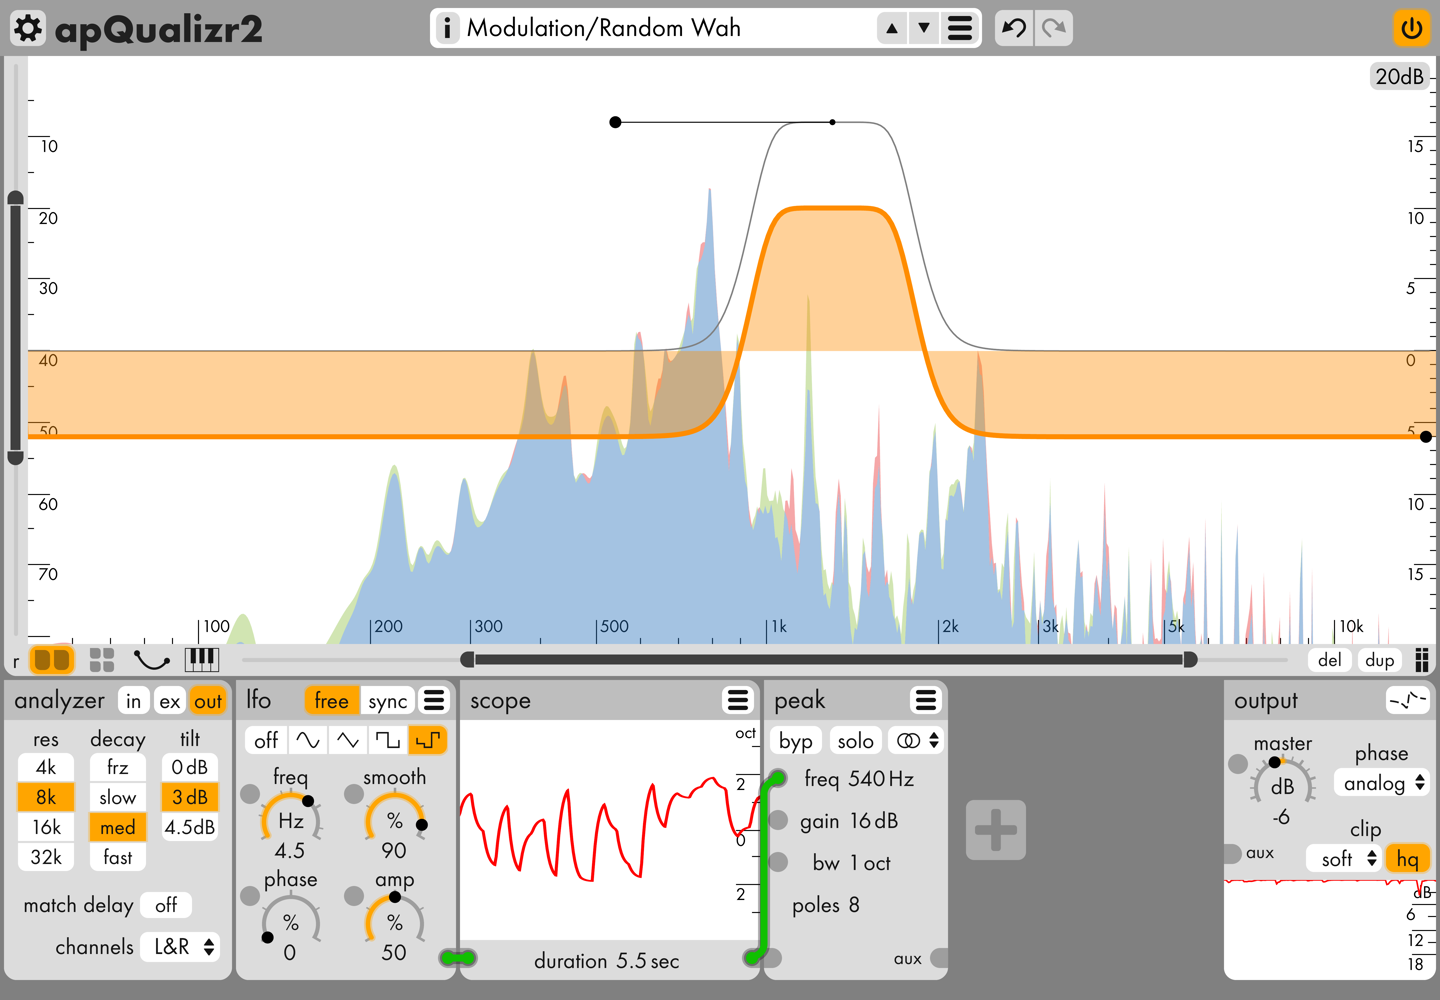
Task: Click the lfo phase knob
Action: 291,922
